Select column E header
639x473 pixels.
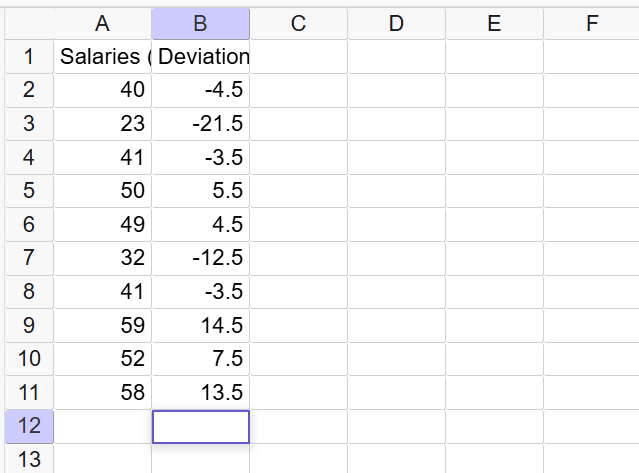494,24
